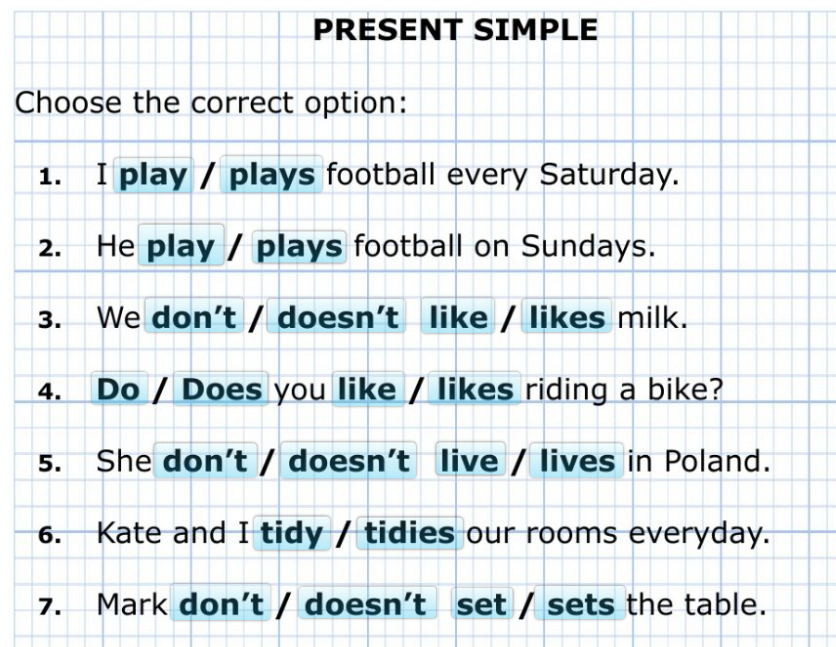Image resolution: width=836 pixels, height=647 pixels.
Task: Choose "doesn't" in the Poland sentence
Action: tap(349, 462)
